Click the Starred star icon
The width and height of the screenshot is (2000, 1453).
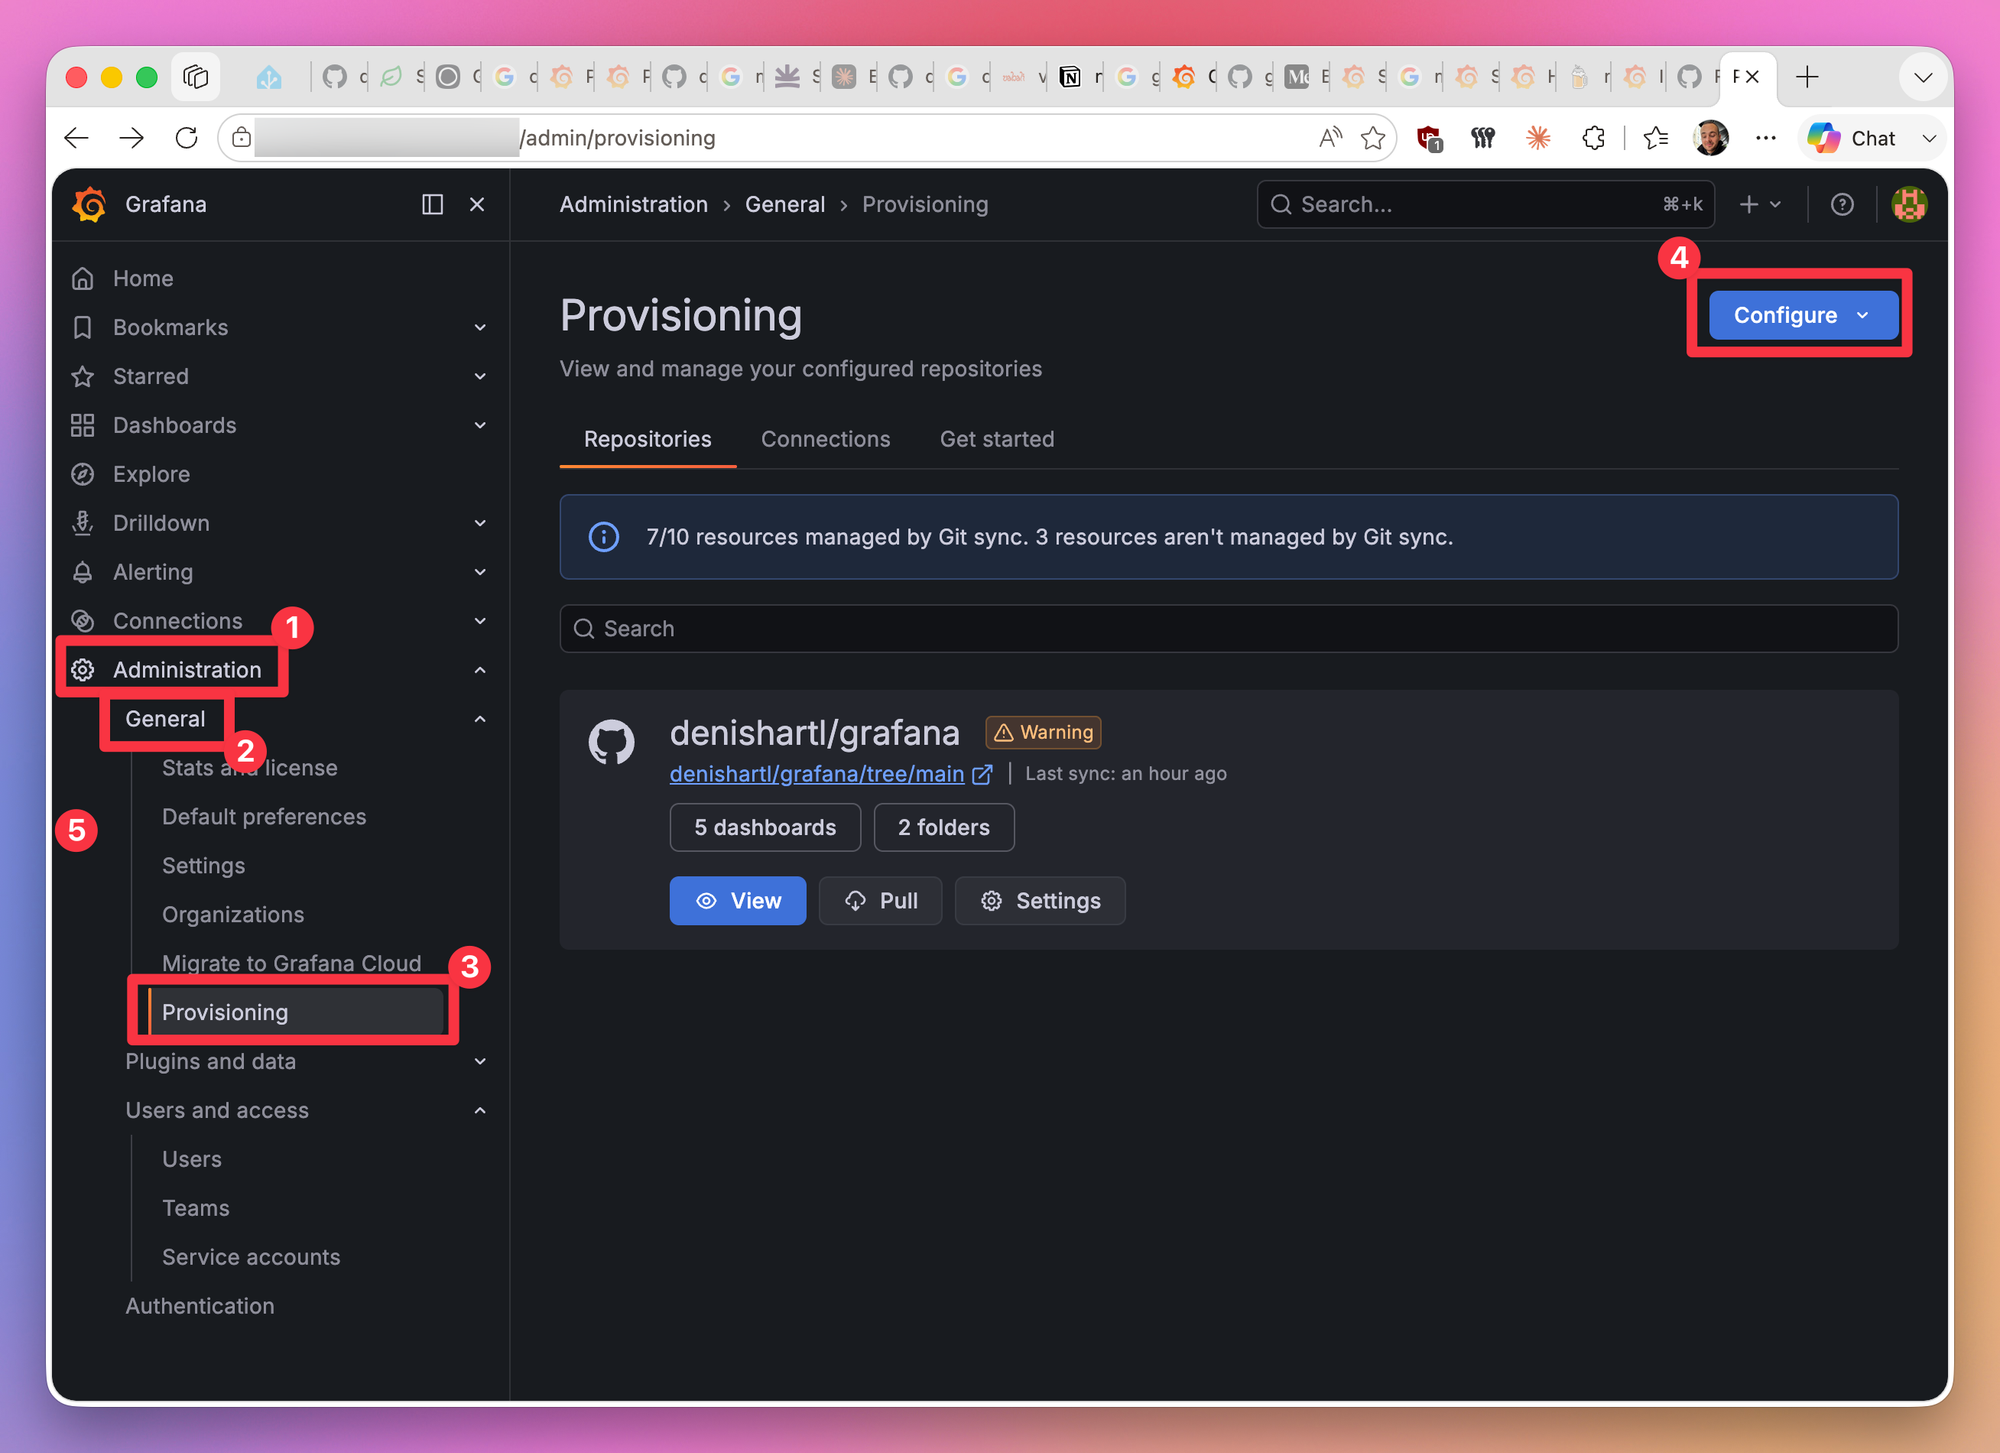click(83, 376)
